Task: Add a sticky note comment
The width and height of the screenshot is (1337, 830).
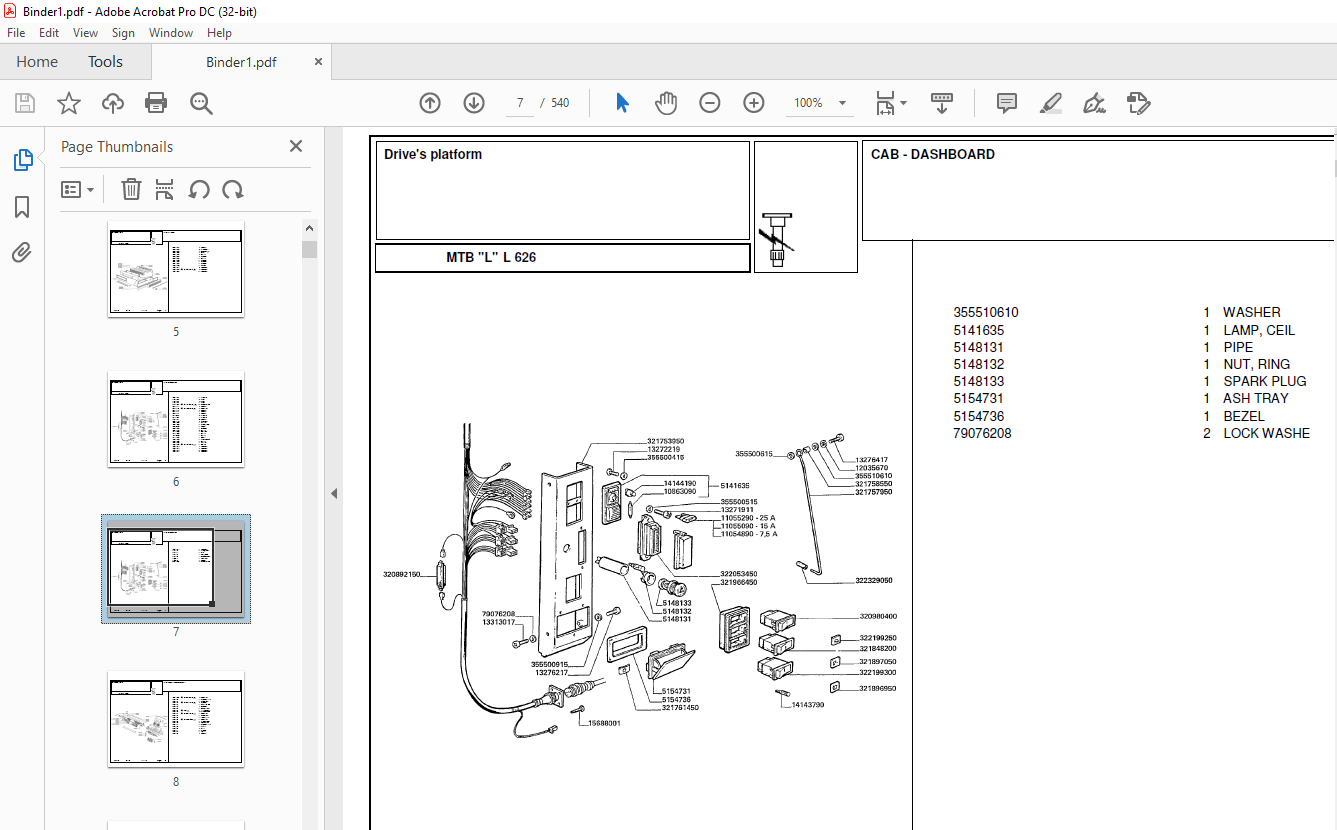Action: pos(1007,103)
